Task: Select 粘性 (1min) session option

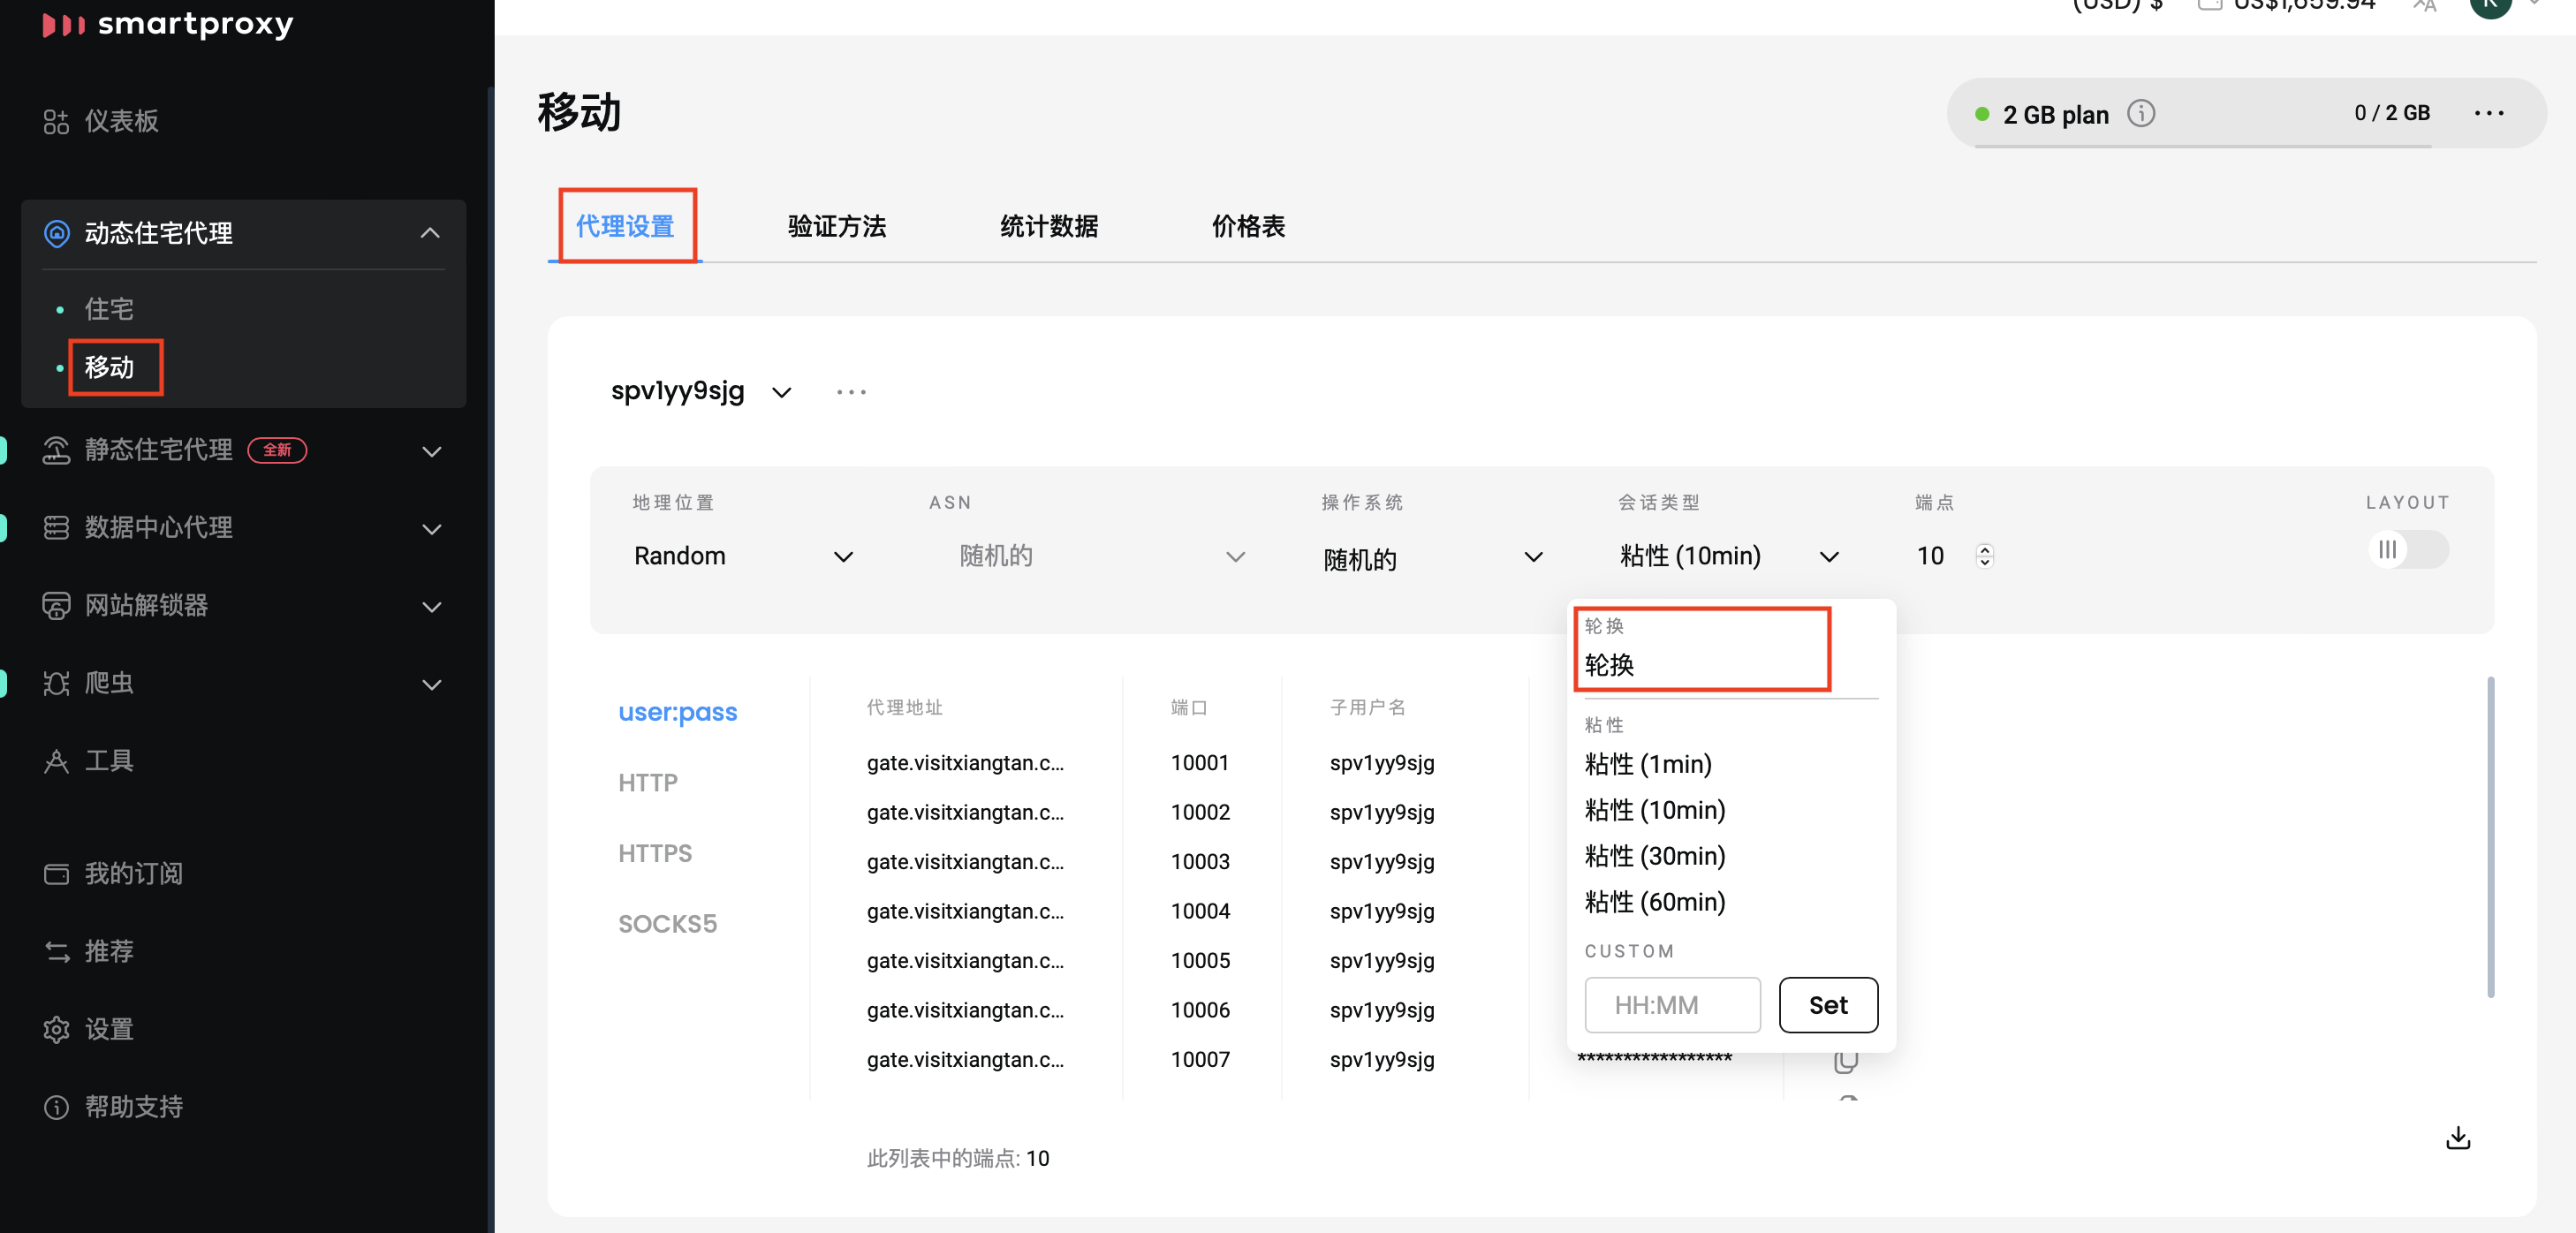Action: click(x=1648, y=763)
